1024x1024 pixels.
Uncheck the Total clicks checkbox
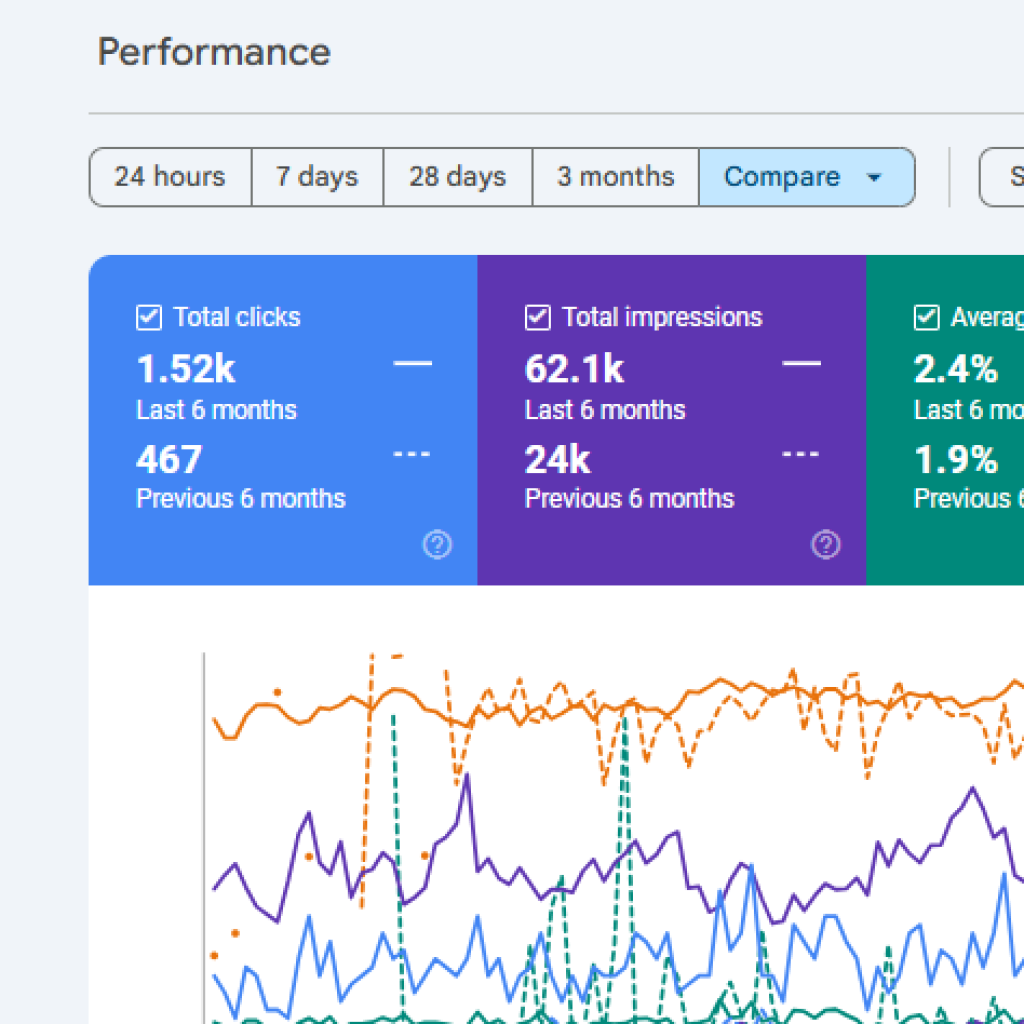click(x=149, y=318)
